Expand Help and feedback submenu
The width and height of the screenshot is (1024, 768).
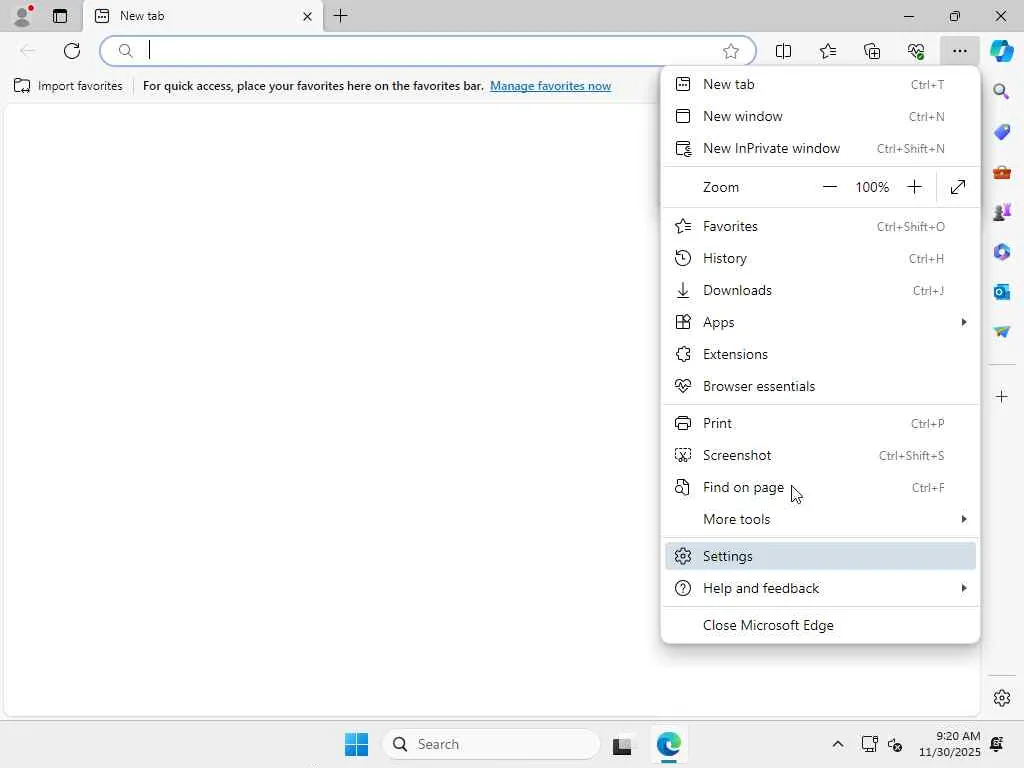click(x=820, y=588)
